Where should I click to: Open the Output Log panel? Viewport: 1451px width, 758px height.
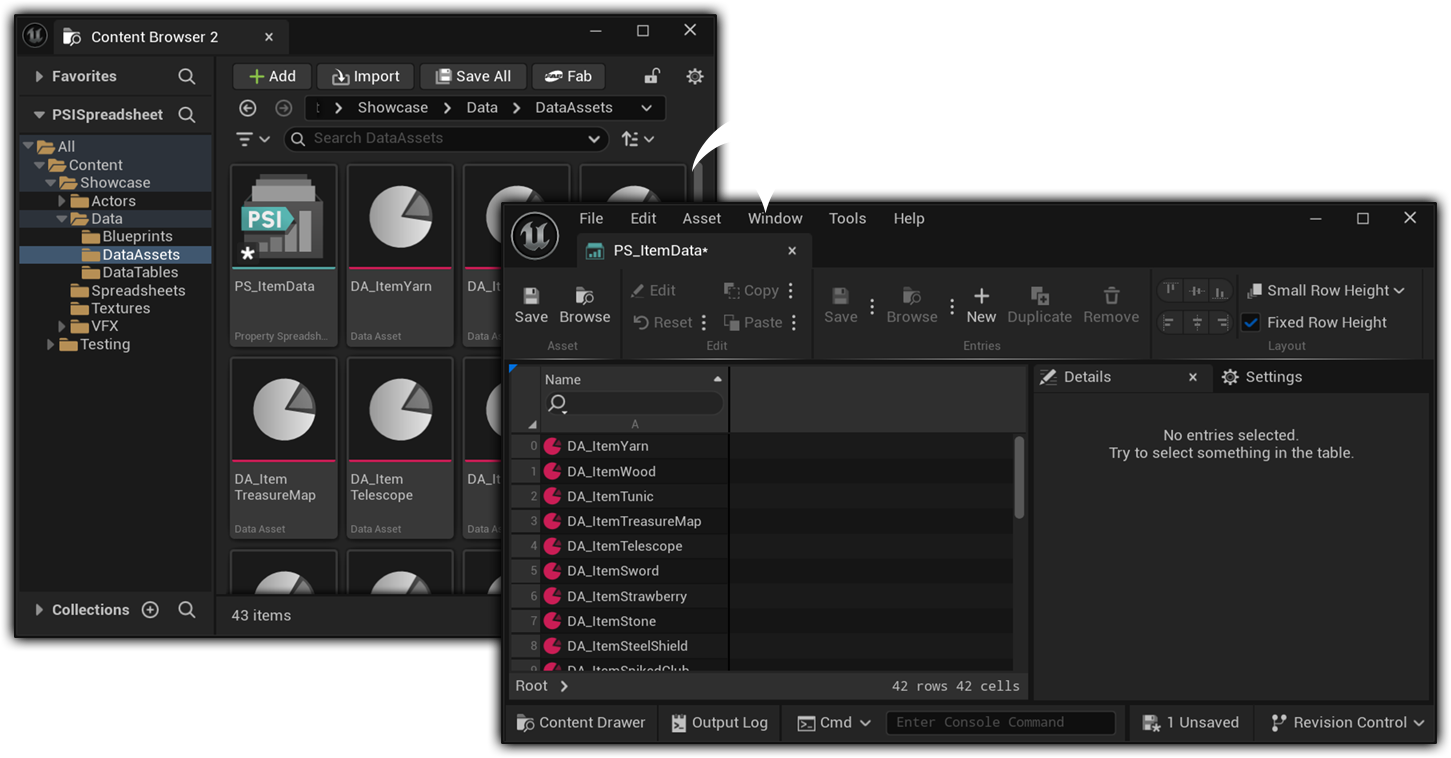[719, 722]
